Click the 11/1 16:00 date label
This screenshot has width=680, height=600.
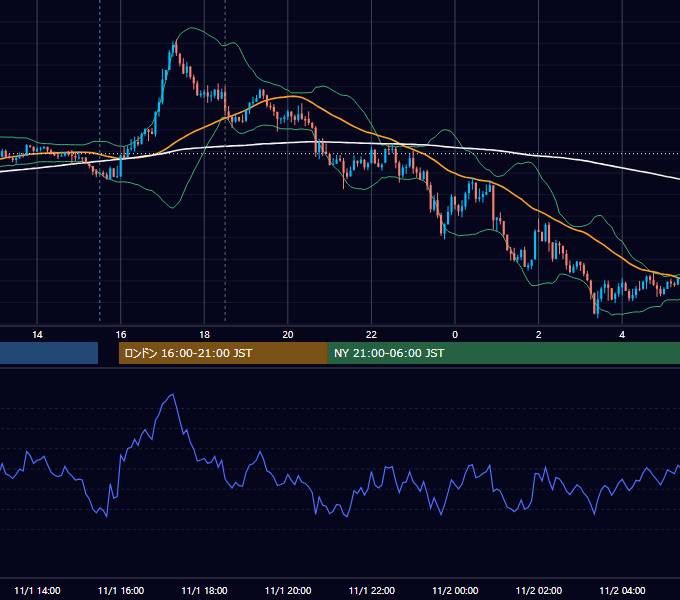[x=121, y=590]
